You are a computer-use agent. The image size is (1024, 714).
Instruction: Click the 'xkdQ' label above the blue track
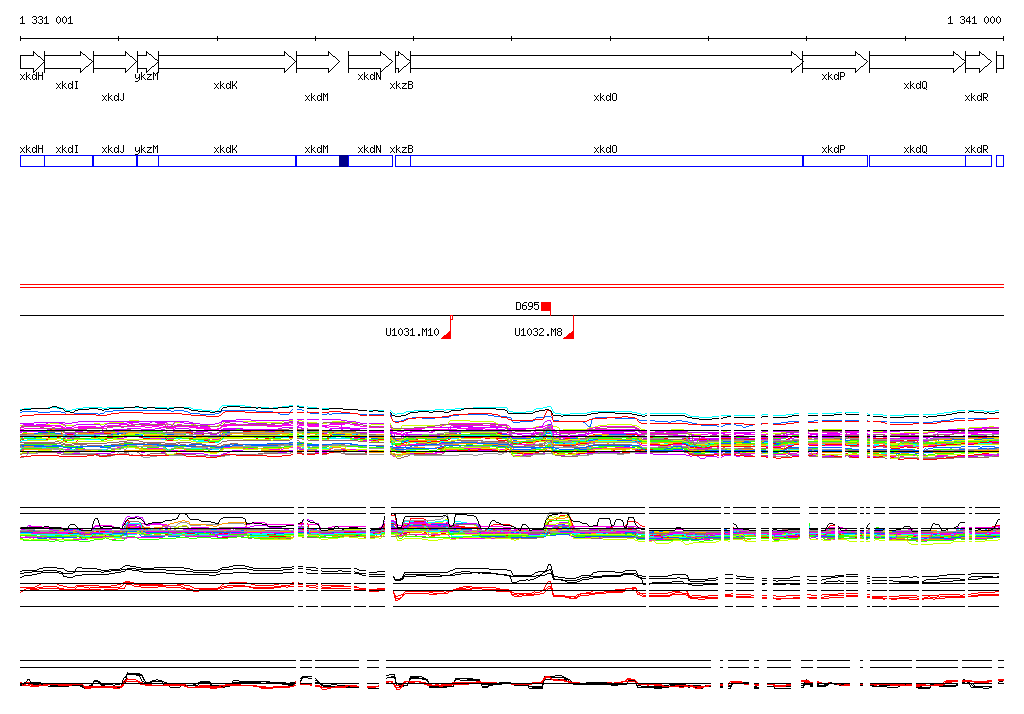coord(916,149)
